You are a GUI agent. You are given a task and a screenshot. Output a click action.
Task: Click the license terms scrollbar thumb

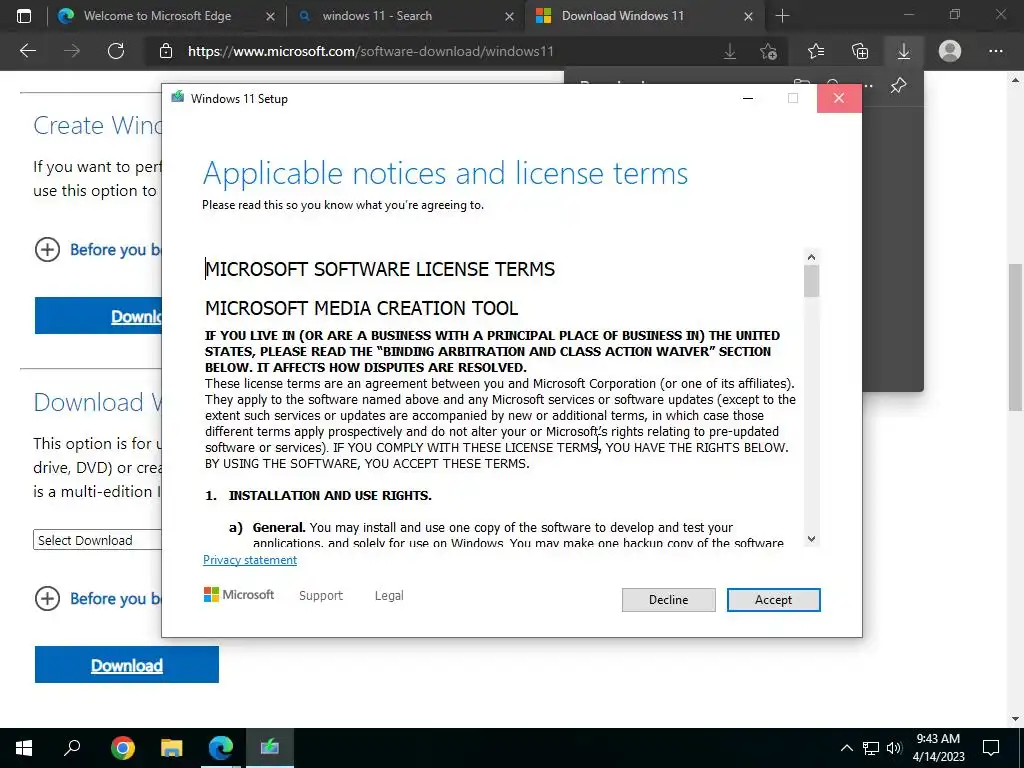point(811,281)
